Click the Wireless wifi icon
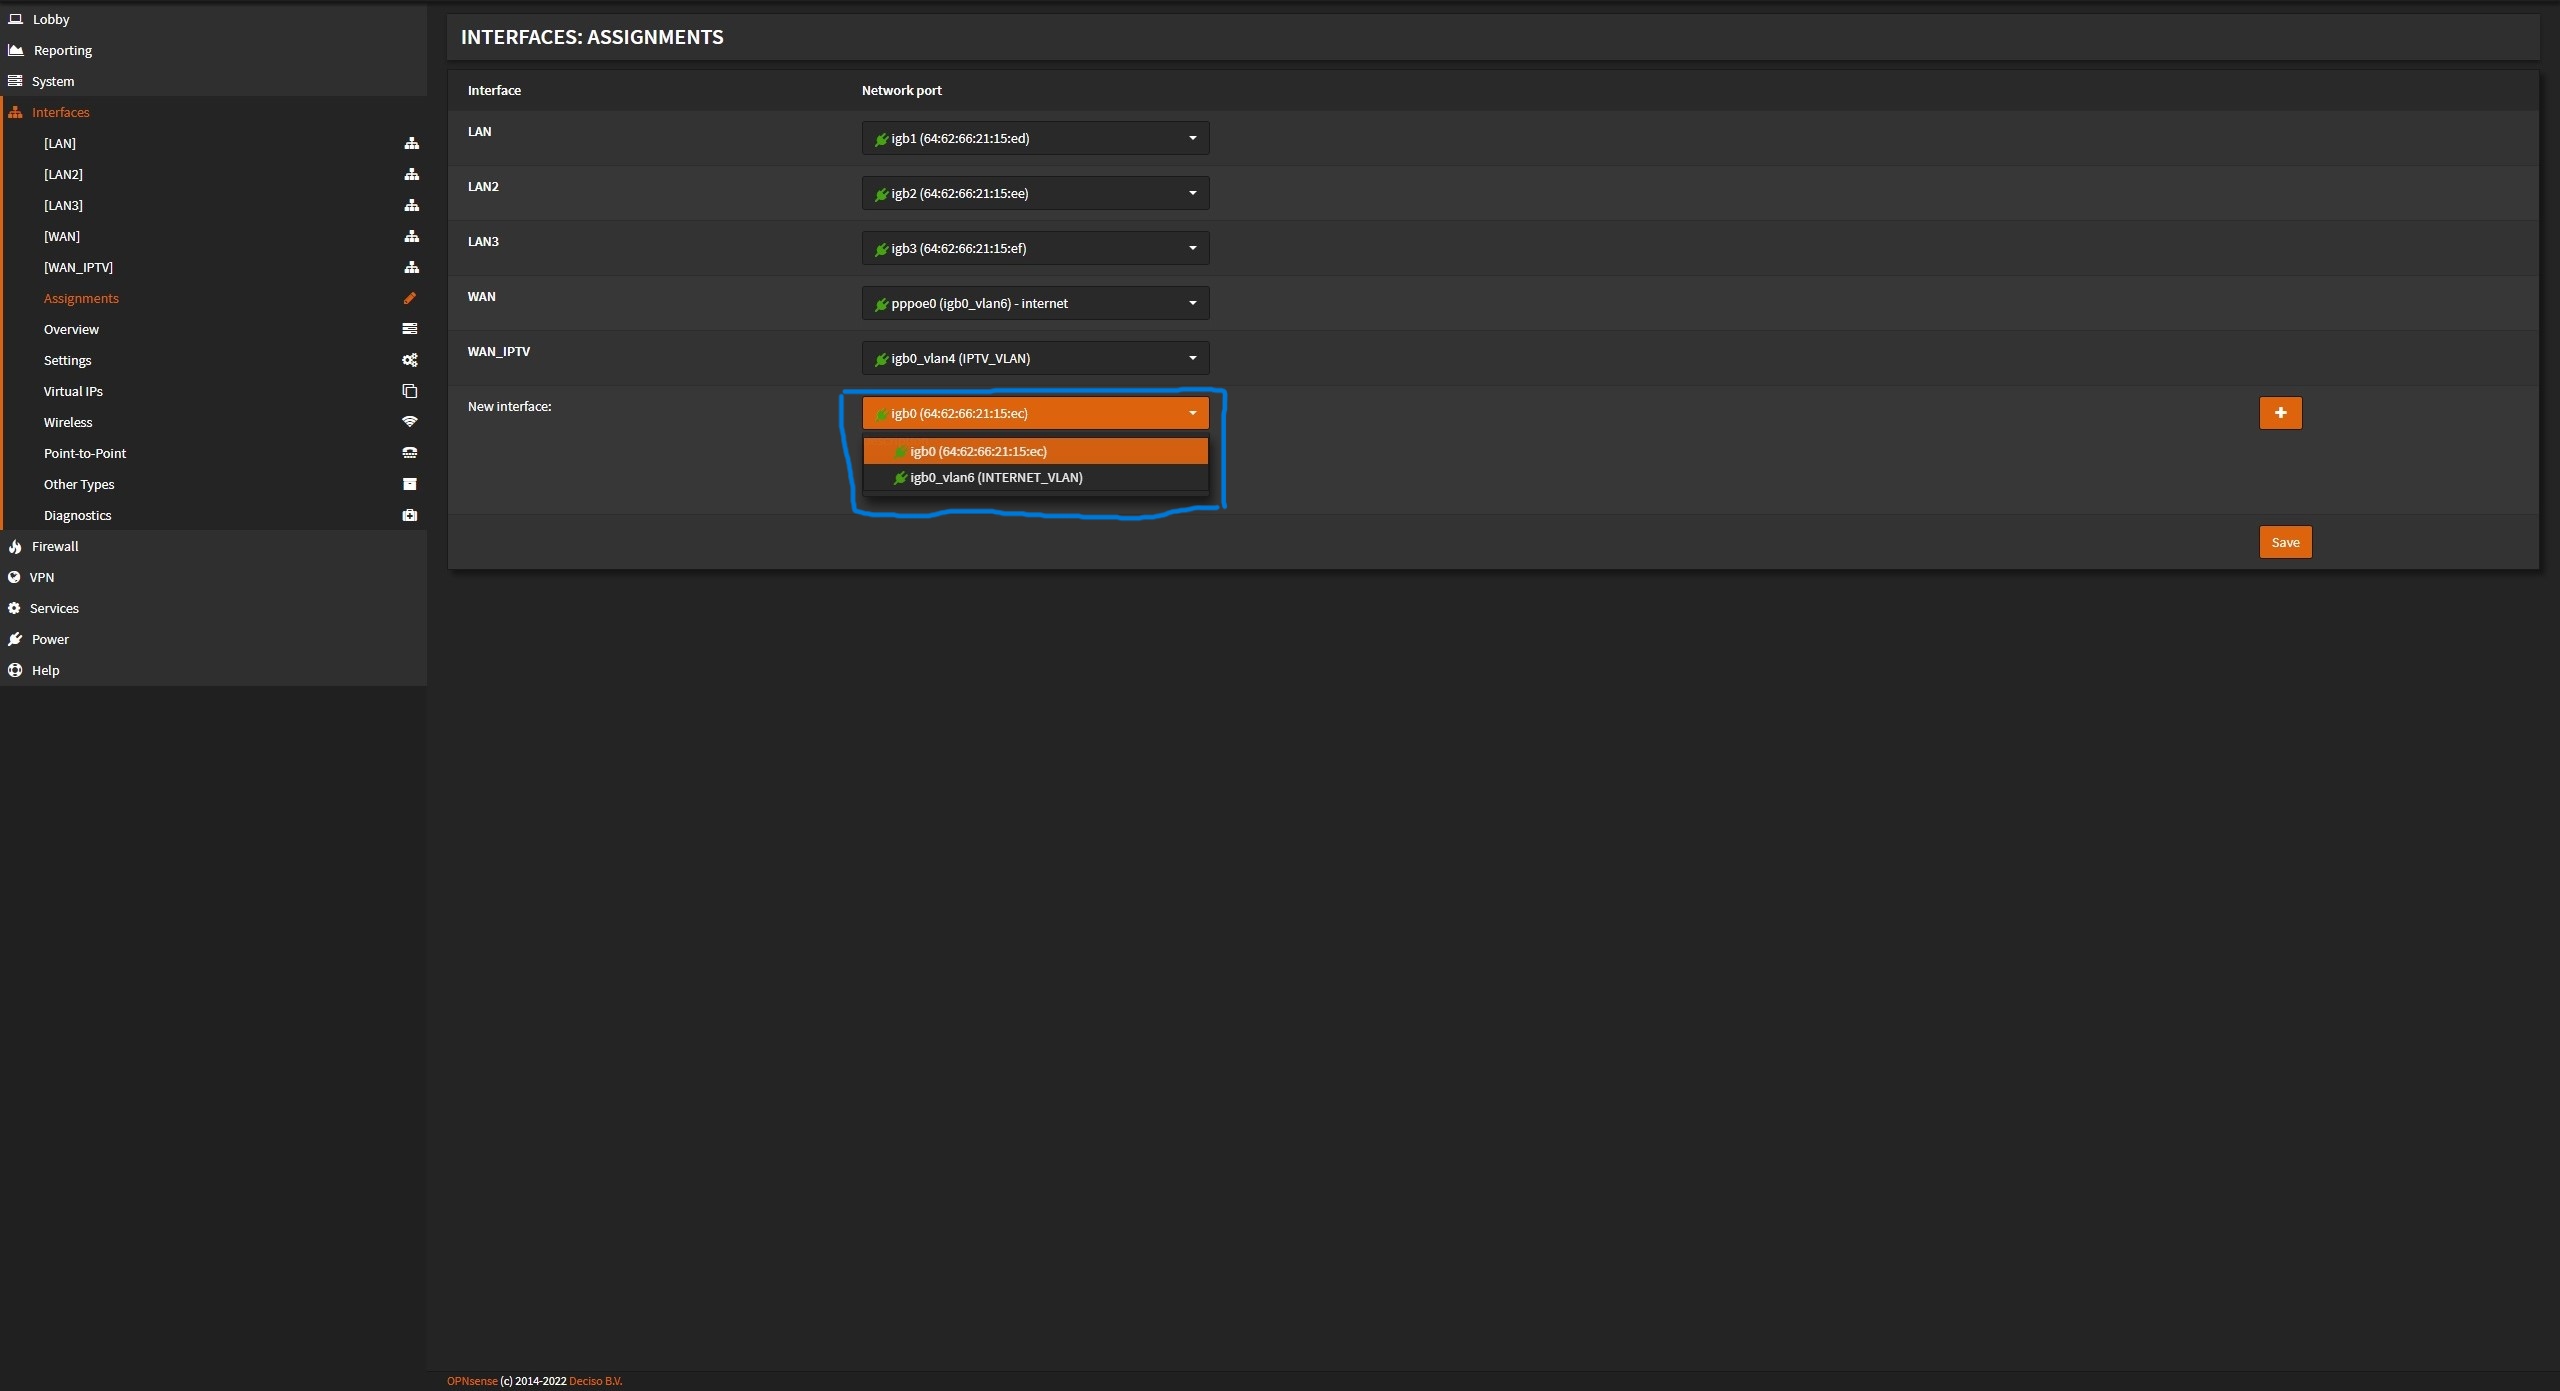 pyautogui.click(x=409, y=422)
